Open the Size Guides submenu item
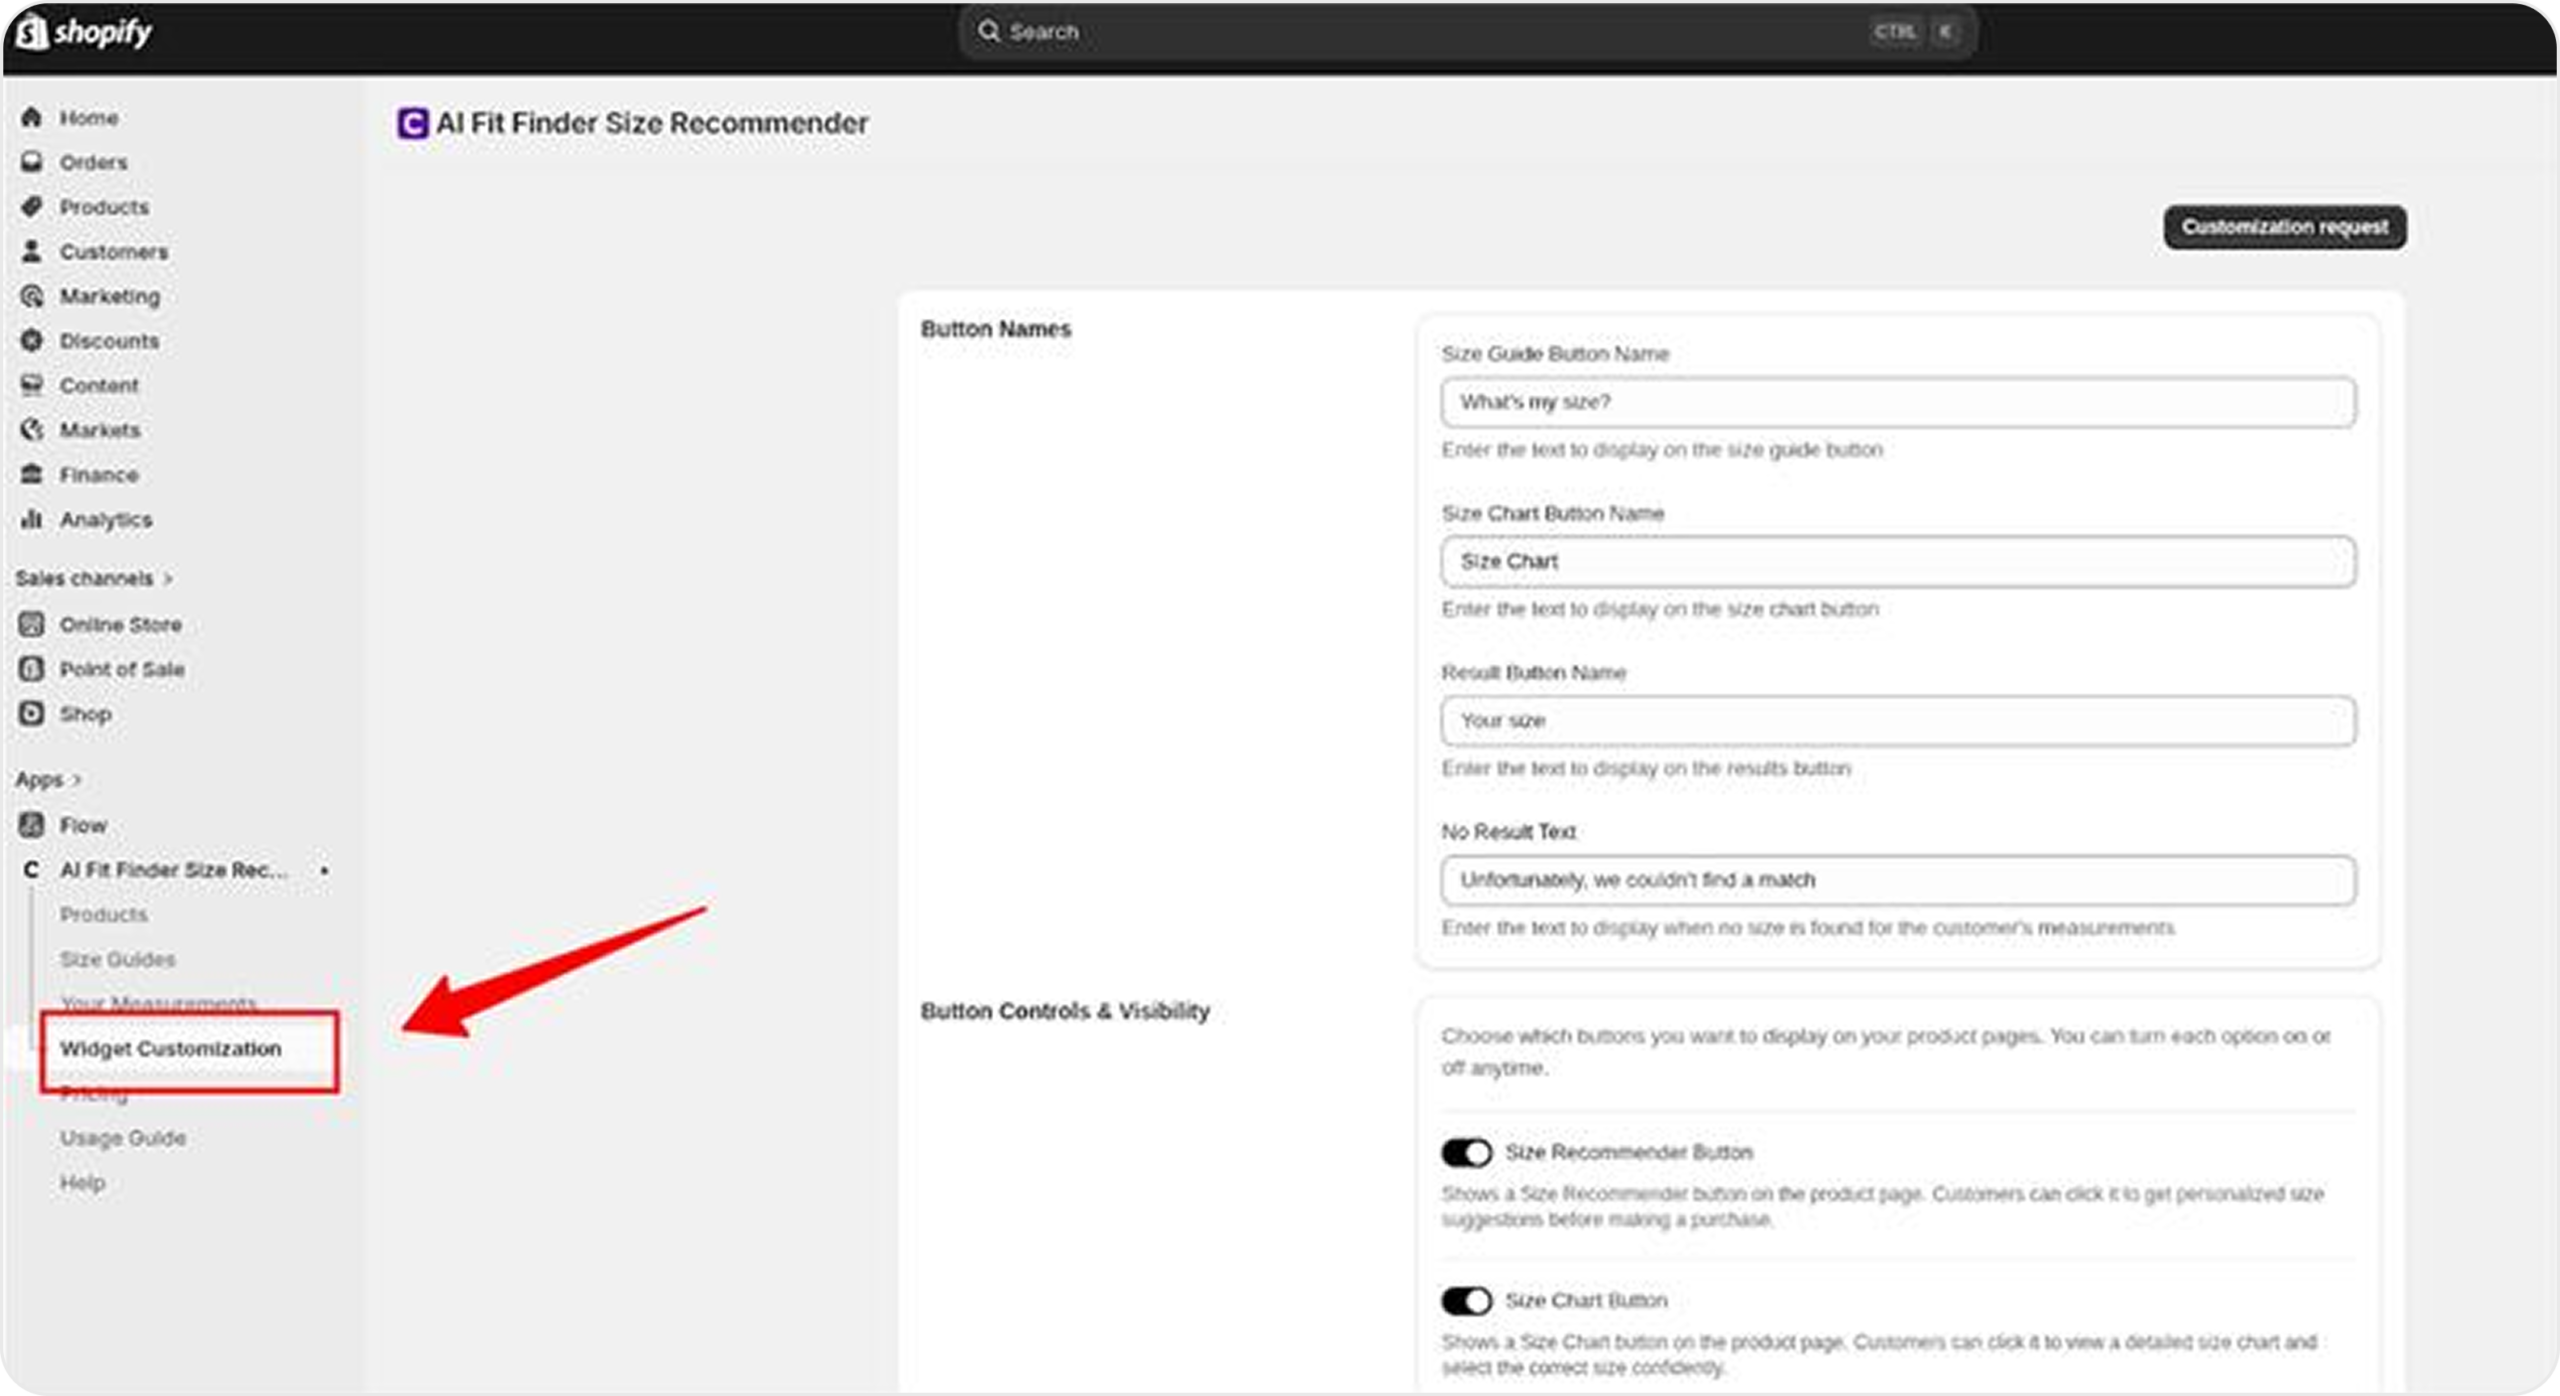Screen dimensions: 2560x1396 (117, 959)
